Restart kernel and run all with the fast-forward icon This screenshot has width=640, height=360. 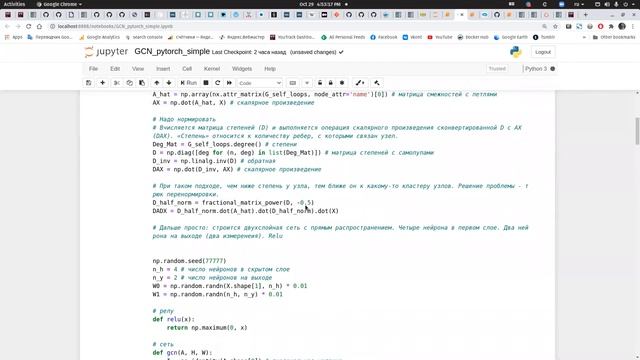click(229, 83)
